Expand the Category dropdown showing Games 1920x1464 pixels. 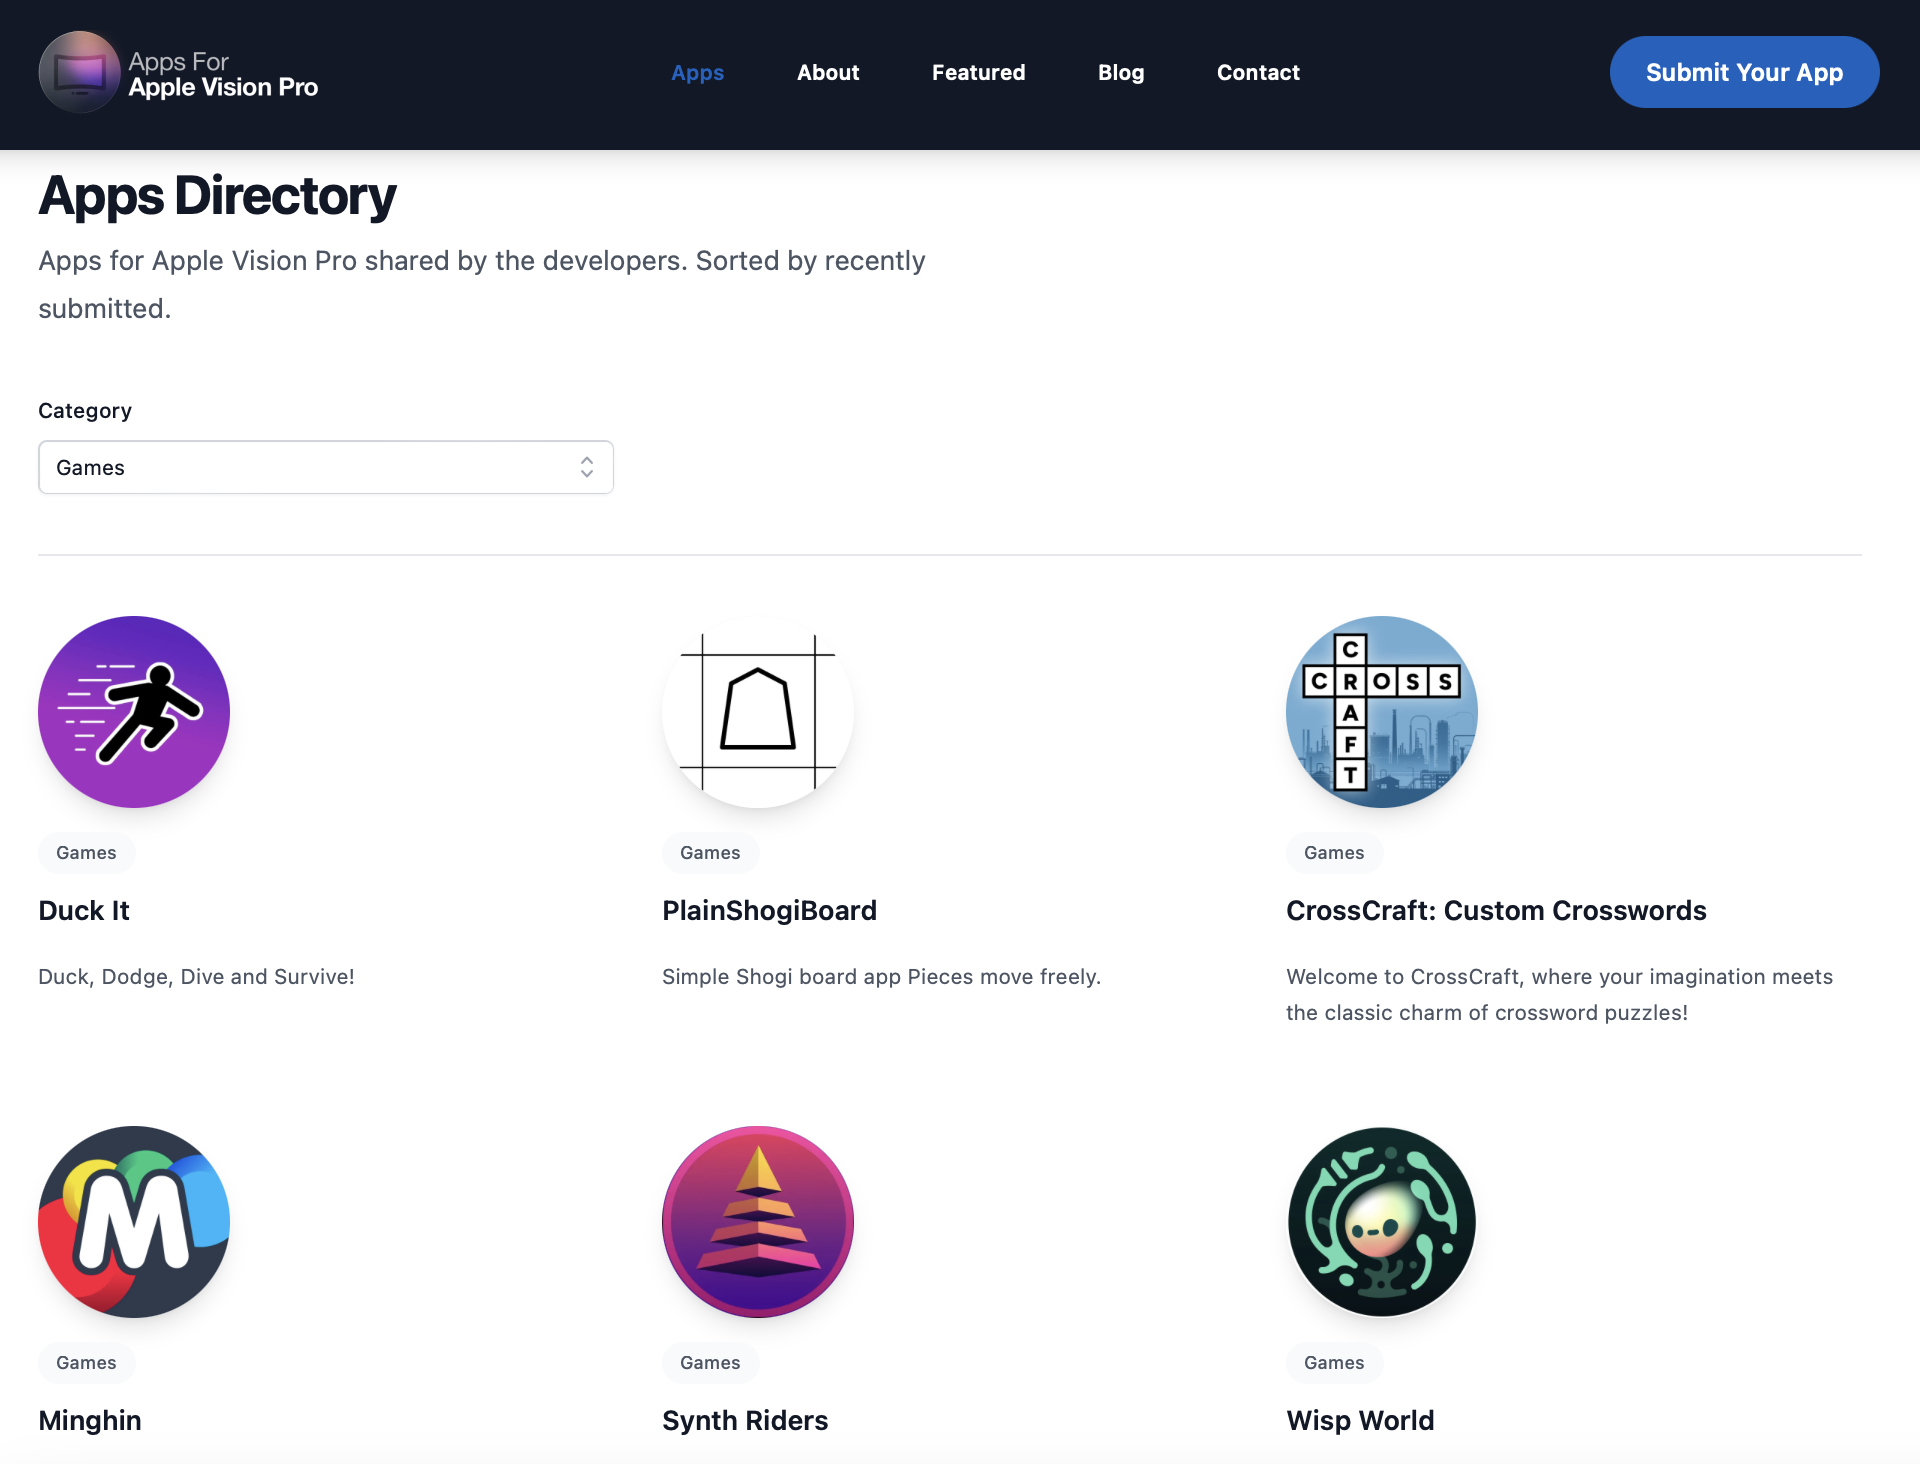pos(326,467)
